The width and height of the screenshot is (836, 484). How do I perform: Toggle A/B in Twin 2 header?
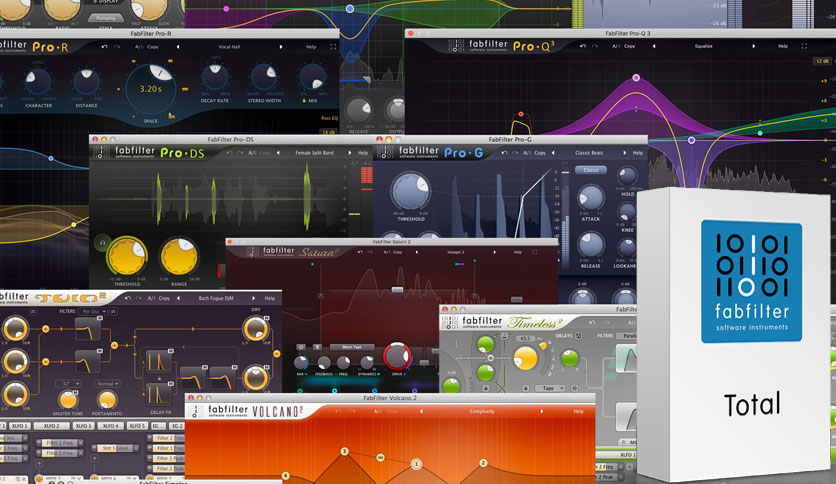151,299
